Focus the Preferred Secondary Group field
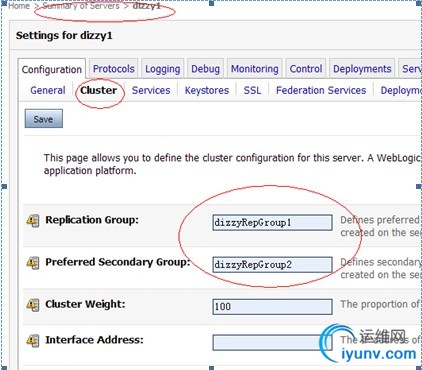422x370 pixels. (272, 265)
